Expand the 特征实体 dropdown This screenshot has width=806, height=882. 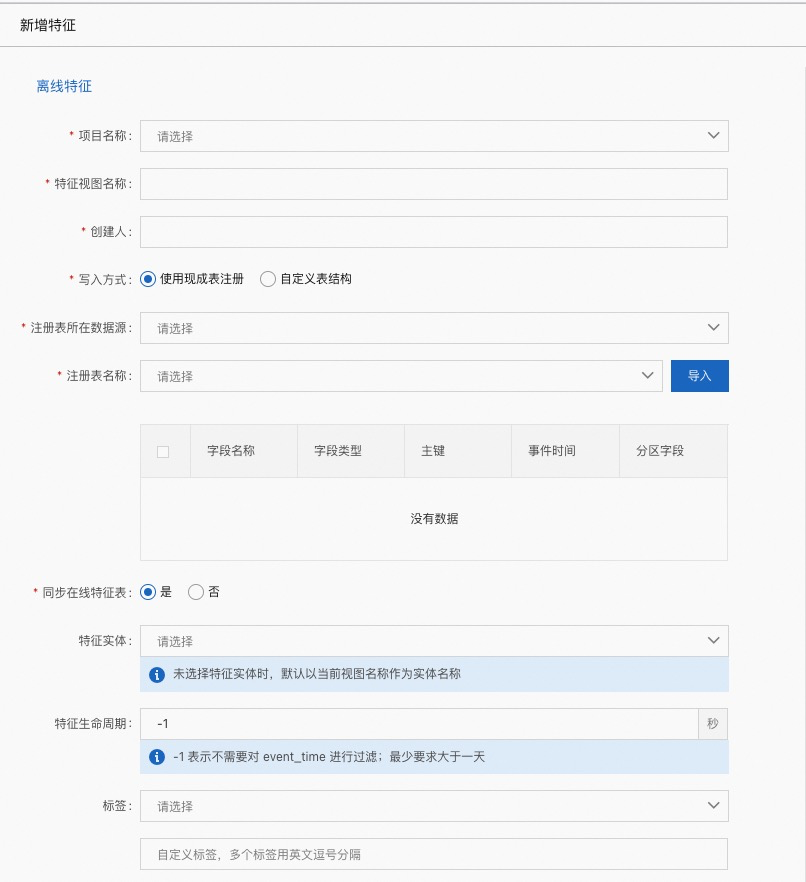(x=434, y=641)
